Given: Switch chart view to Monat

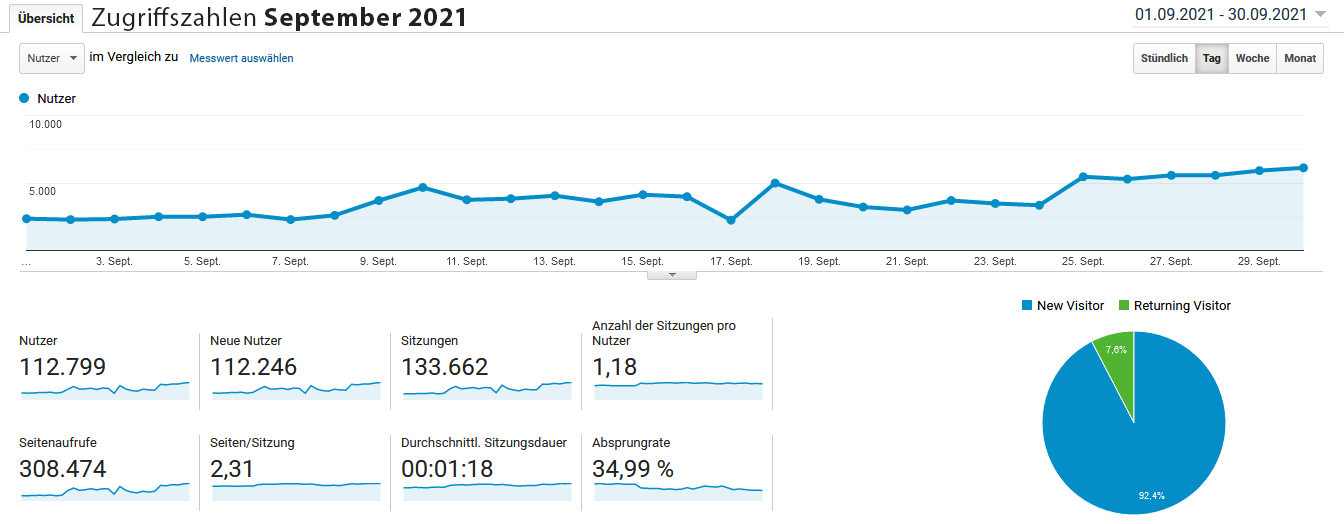Looking at the screenshot, I should pos(1299,58).
